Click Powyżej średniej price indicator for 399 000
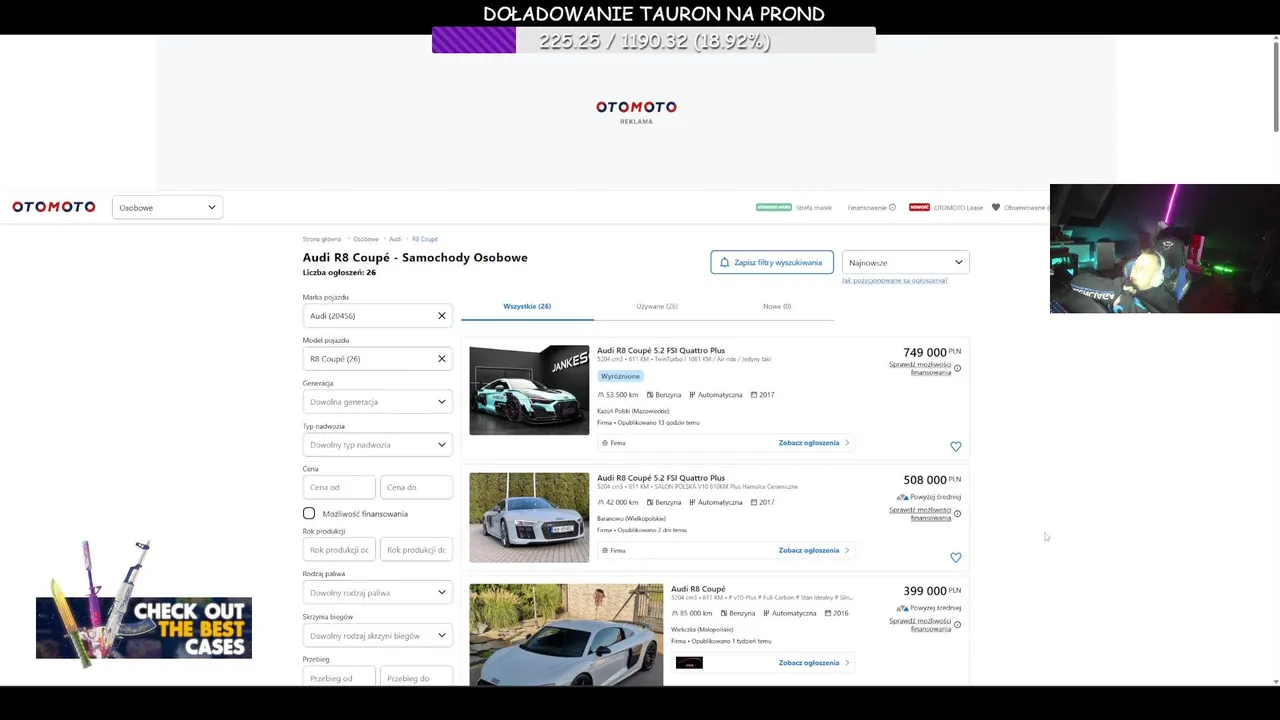Viewport: 1280px width, 720px height. coord(928,608)
